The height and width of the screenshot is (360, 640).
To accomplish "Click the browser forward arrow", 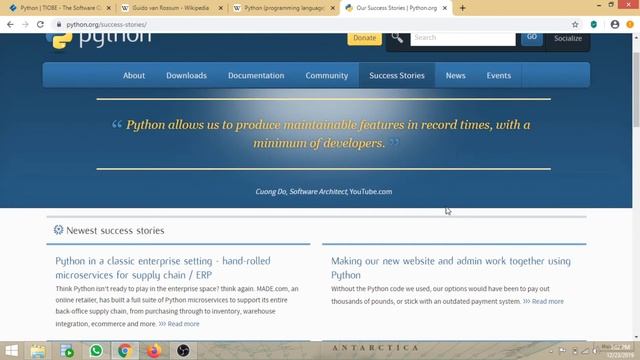I will (x=25, y=24).
